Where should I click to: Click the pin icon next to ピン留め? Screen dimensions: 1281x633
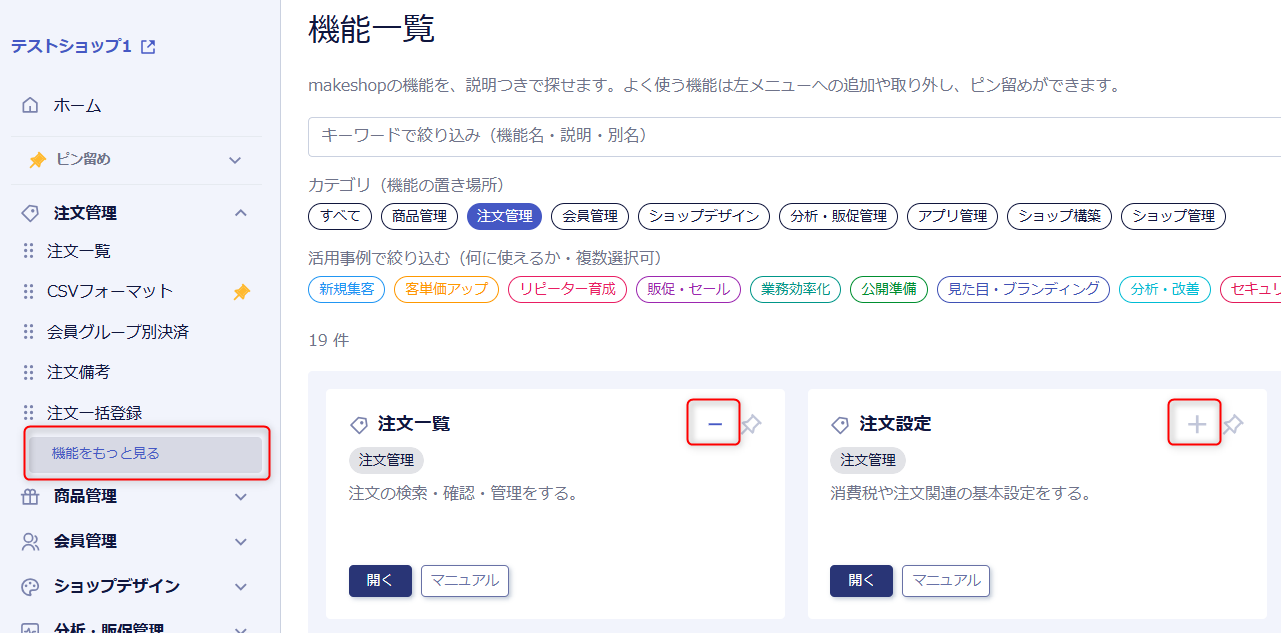coord(38,160)
